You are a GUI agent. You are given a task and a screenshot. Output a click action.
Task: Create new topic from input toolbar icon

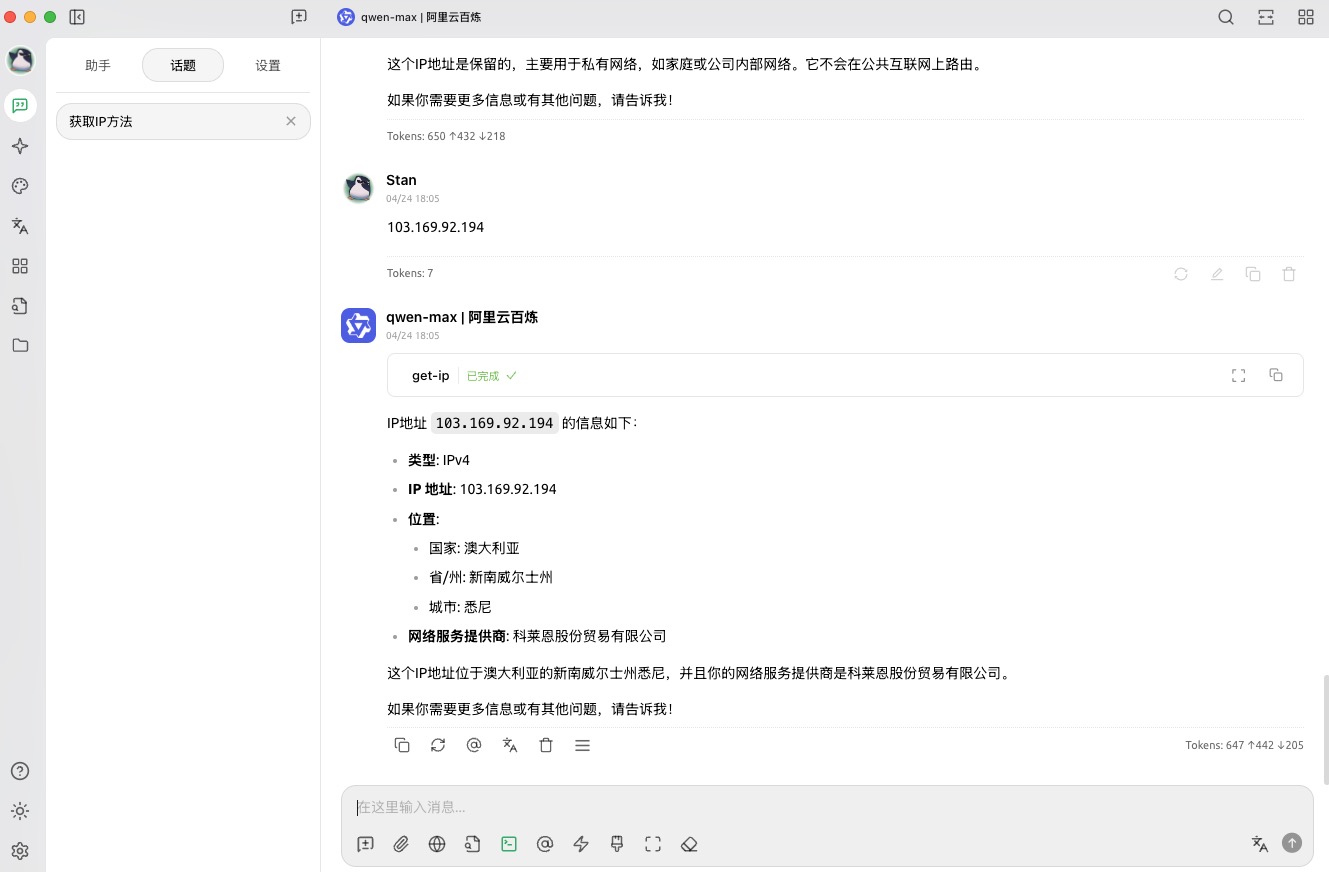[x=365, y=844]
